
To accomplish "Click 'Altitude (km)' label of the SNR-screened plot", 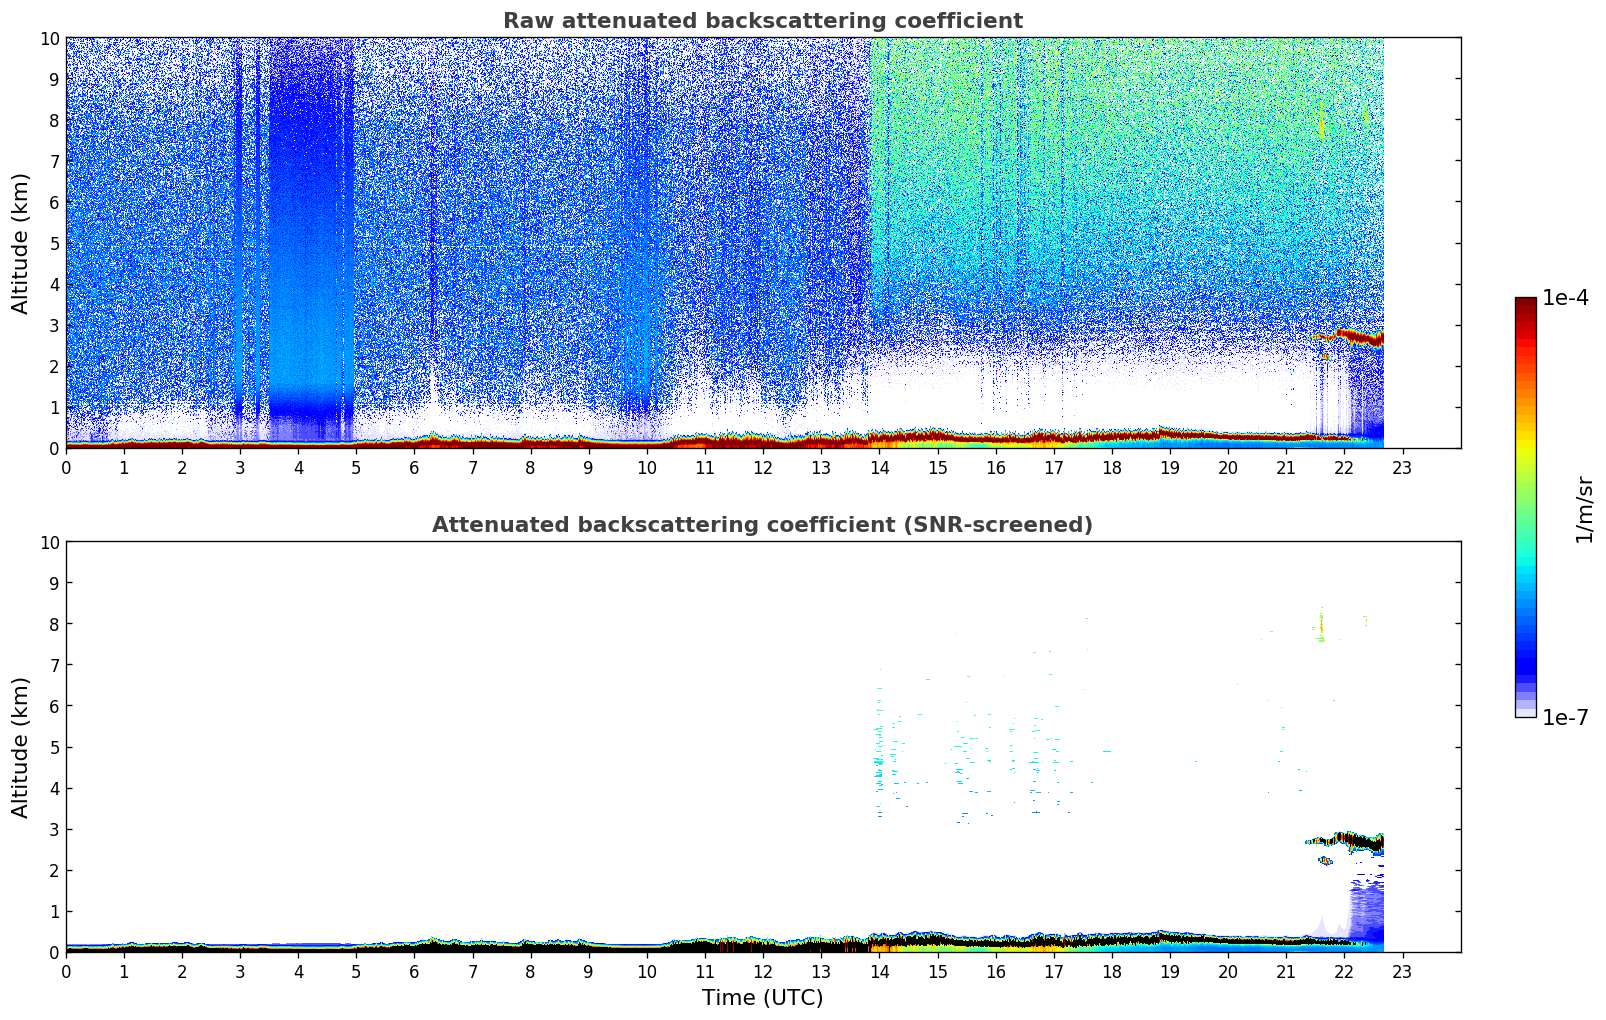I will point(21,747).
